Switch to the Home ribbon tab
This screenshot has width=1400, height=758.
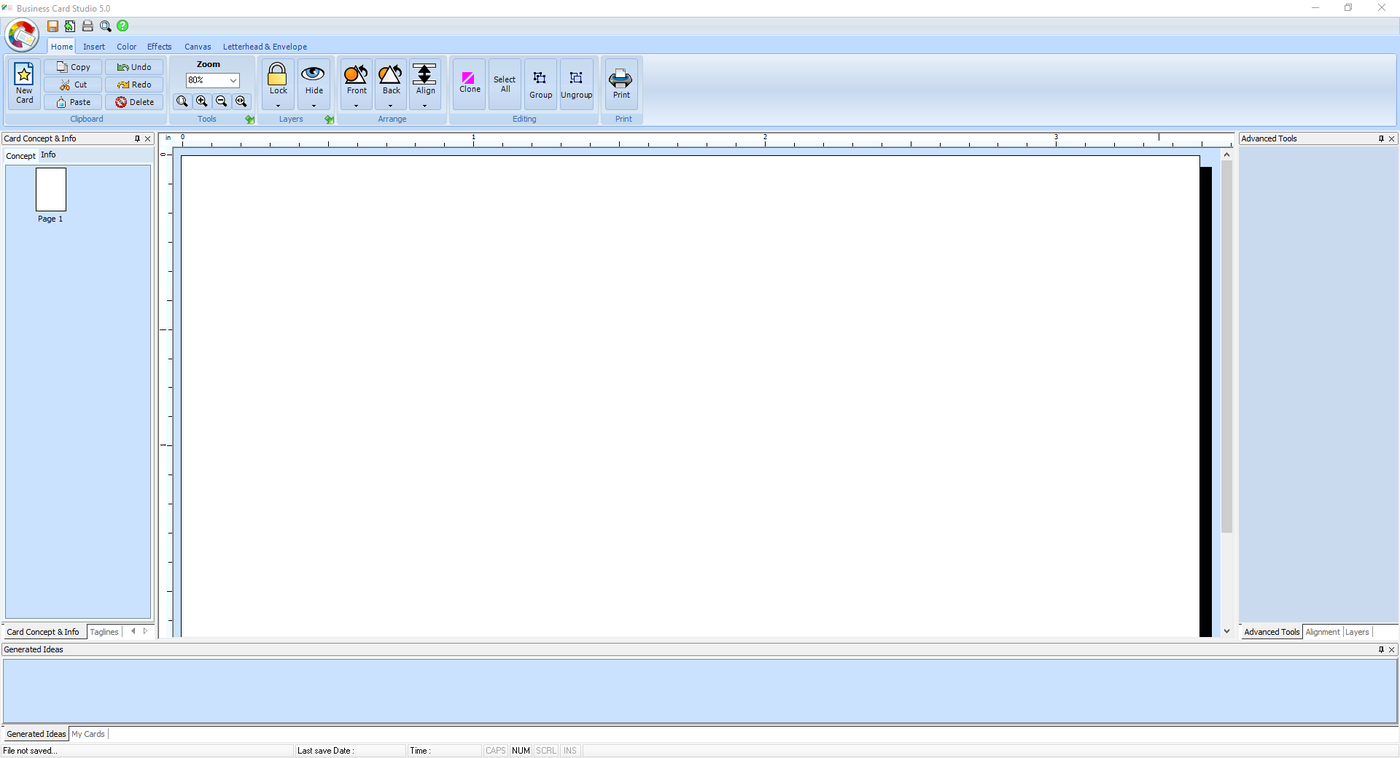coord(62,46)
